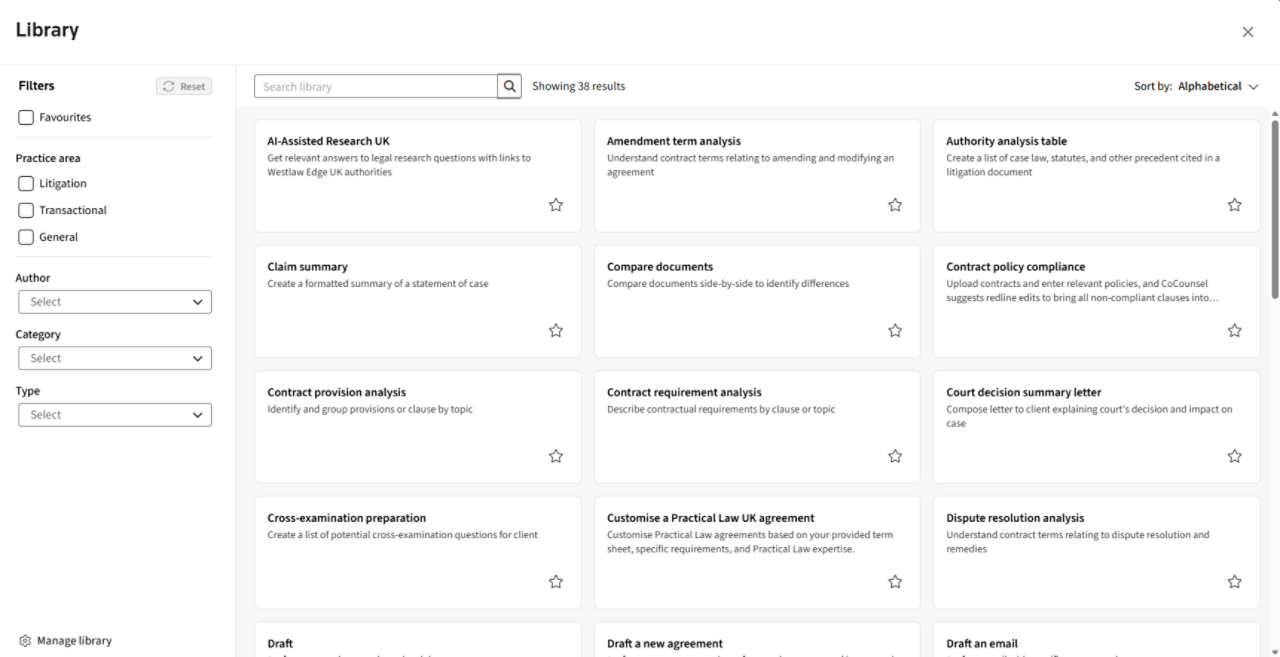Mark Contract policy compliance as favourite
1280x657 pixels.
click(1234, 331)
